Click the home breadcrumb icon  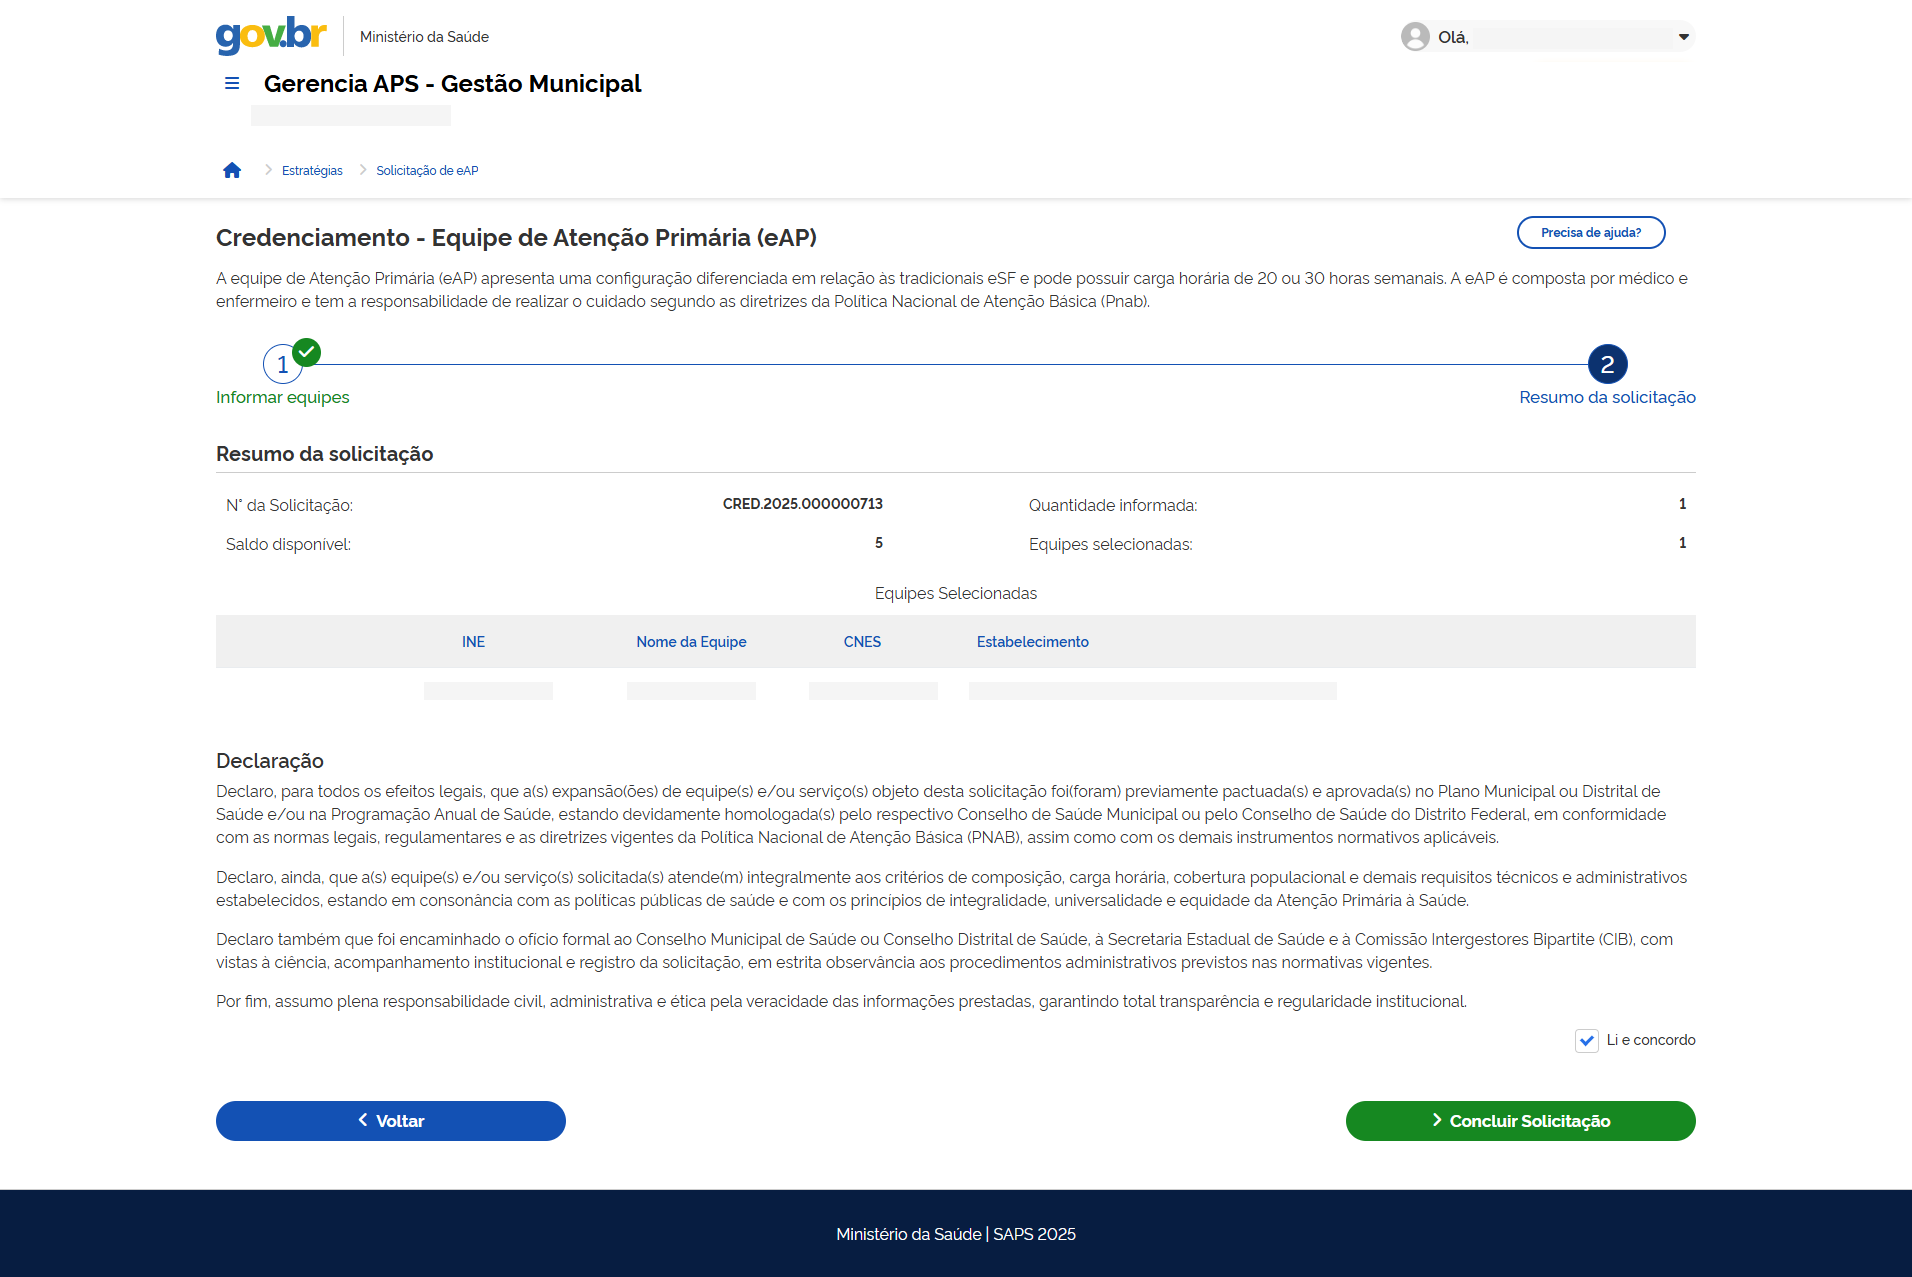pos(232,171)
